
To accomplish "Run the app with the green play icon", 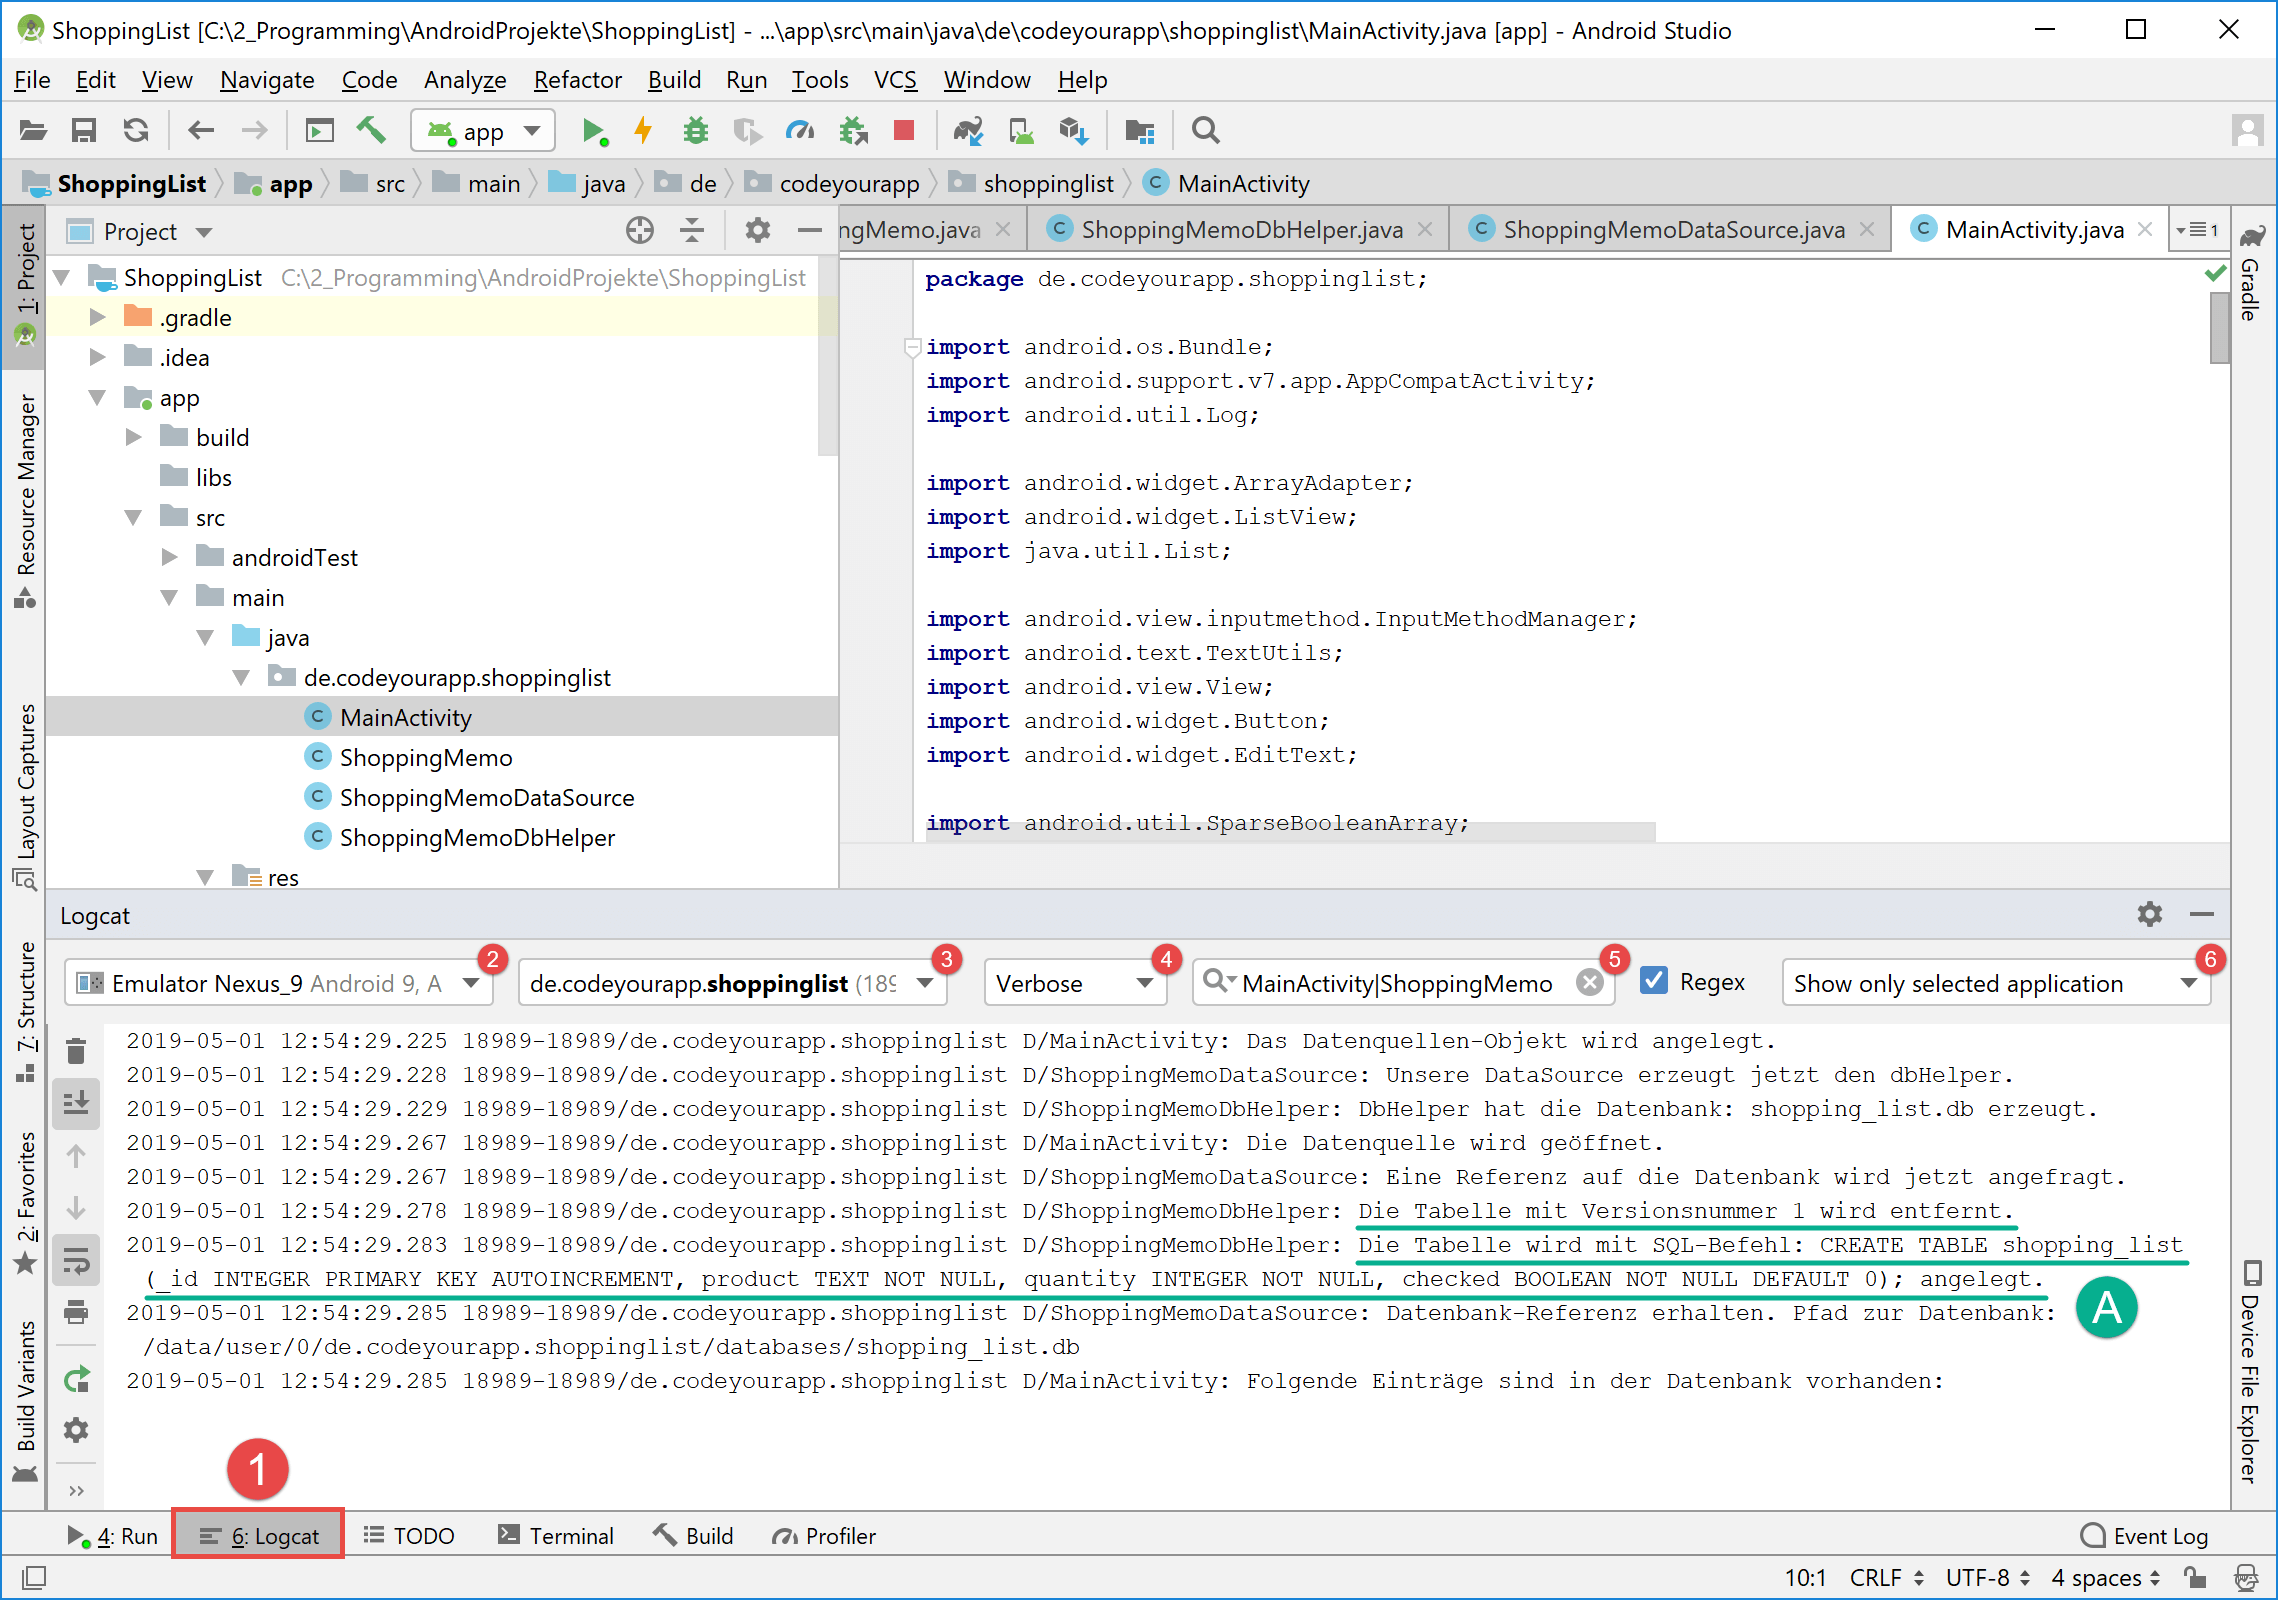I will [x=594, y=131].
